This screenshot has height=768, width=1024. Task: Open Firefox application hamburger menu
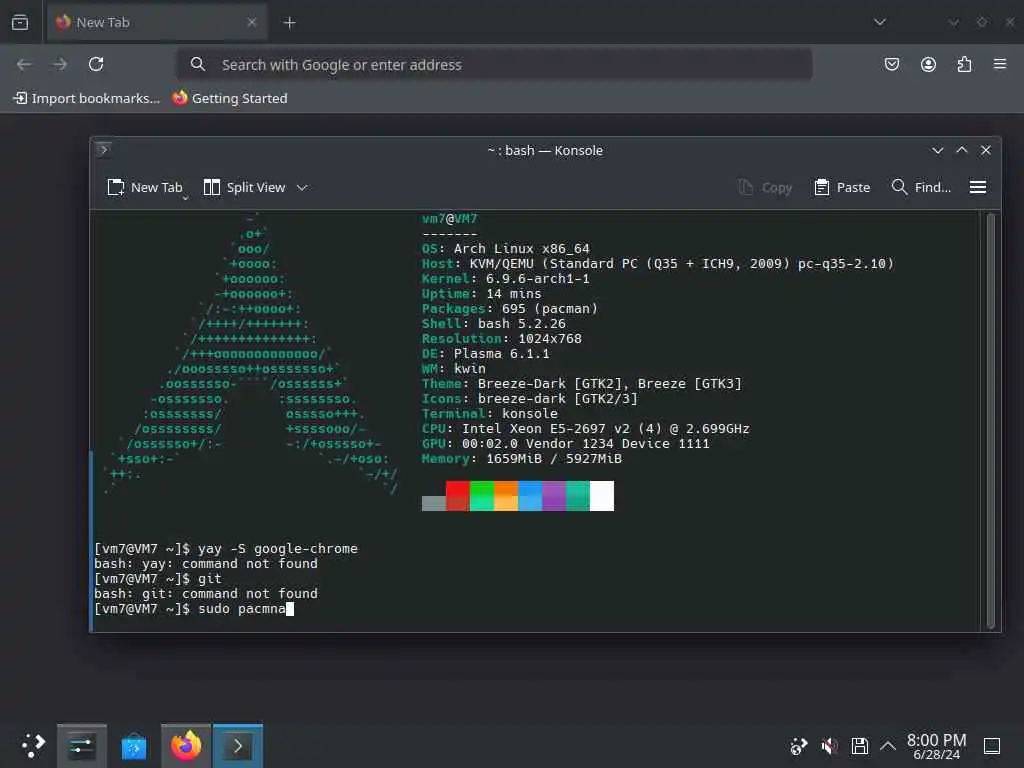[x=1000, y=64]
